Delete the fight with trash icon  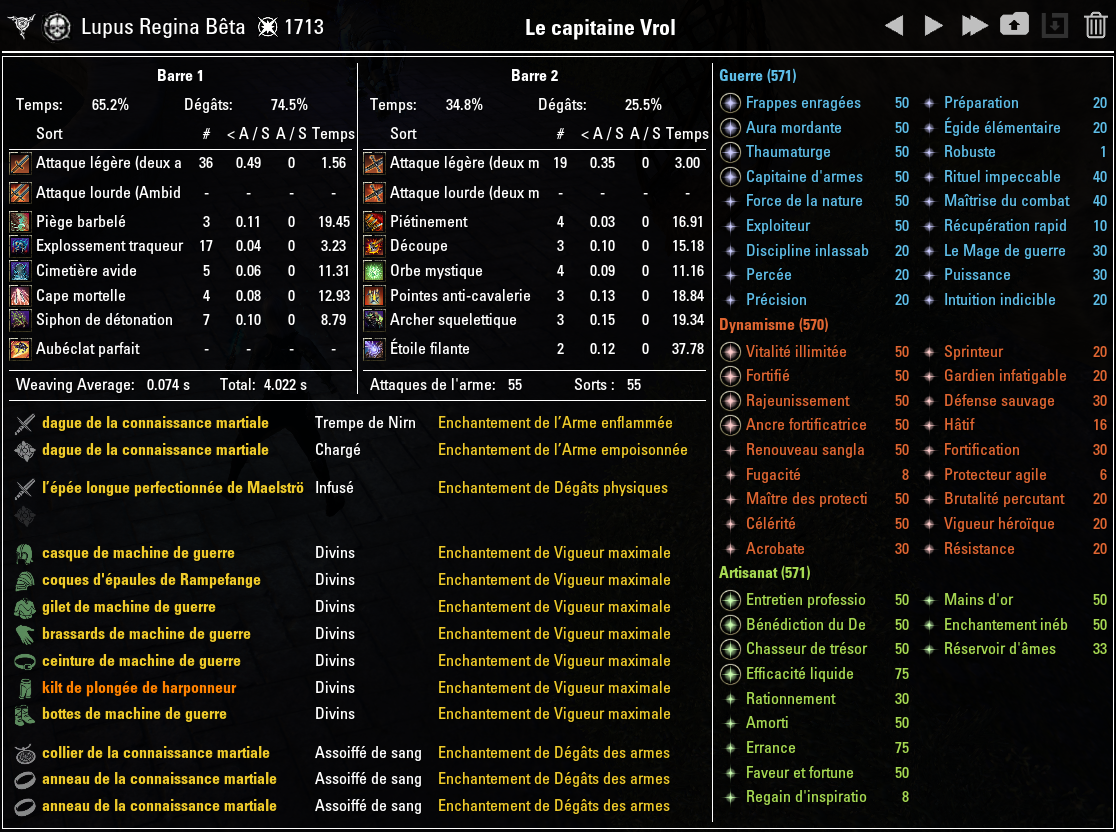1095,26
